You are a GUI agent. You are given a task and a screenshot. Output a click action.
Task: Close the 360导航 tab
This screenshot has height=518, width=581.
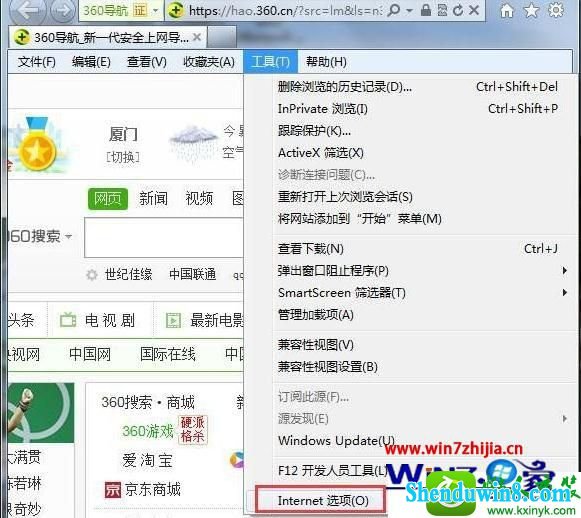pos(197,37)
